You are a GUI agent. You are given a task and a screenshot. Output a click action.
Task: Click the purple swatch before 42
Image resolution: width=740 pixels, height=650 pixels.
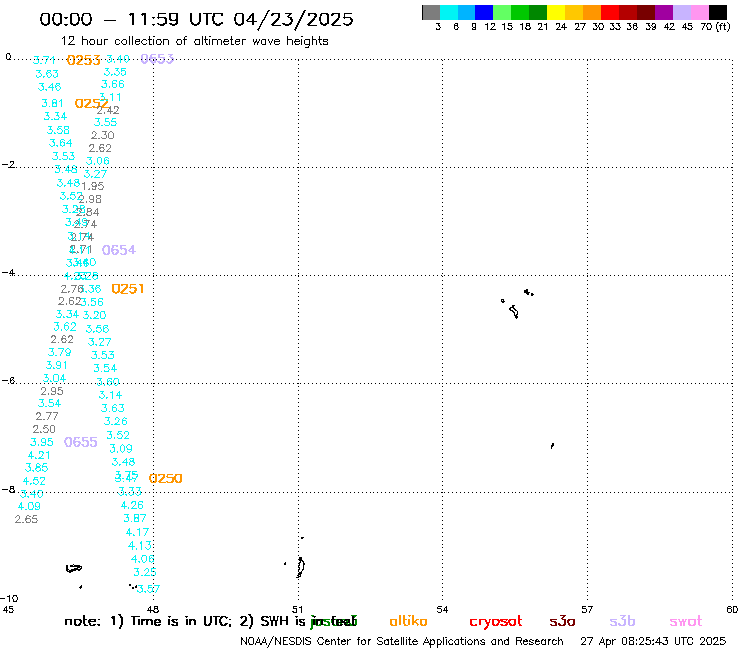(664, 12)
